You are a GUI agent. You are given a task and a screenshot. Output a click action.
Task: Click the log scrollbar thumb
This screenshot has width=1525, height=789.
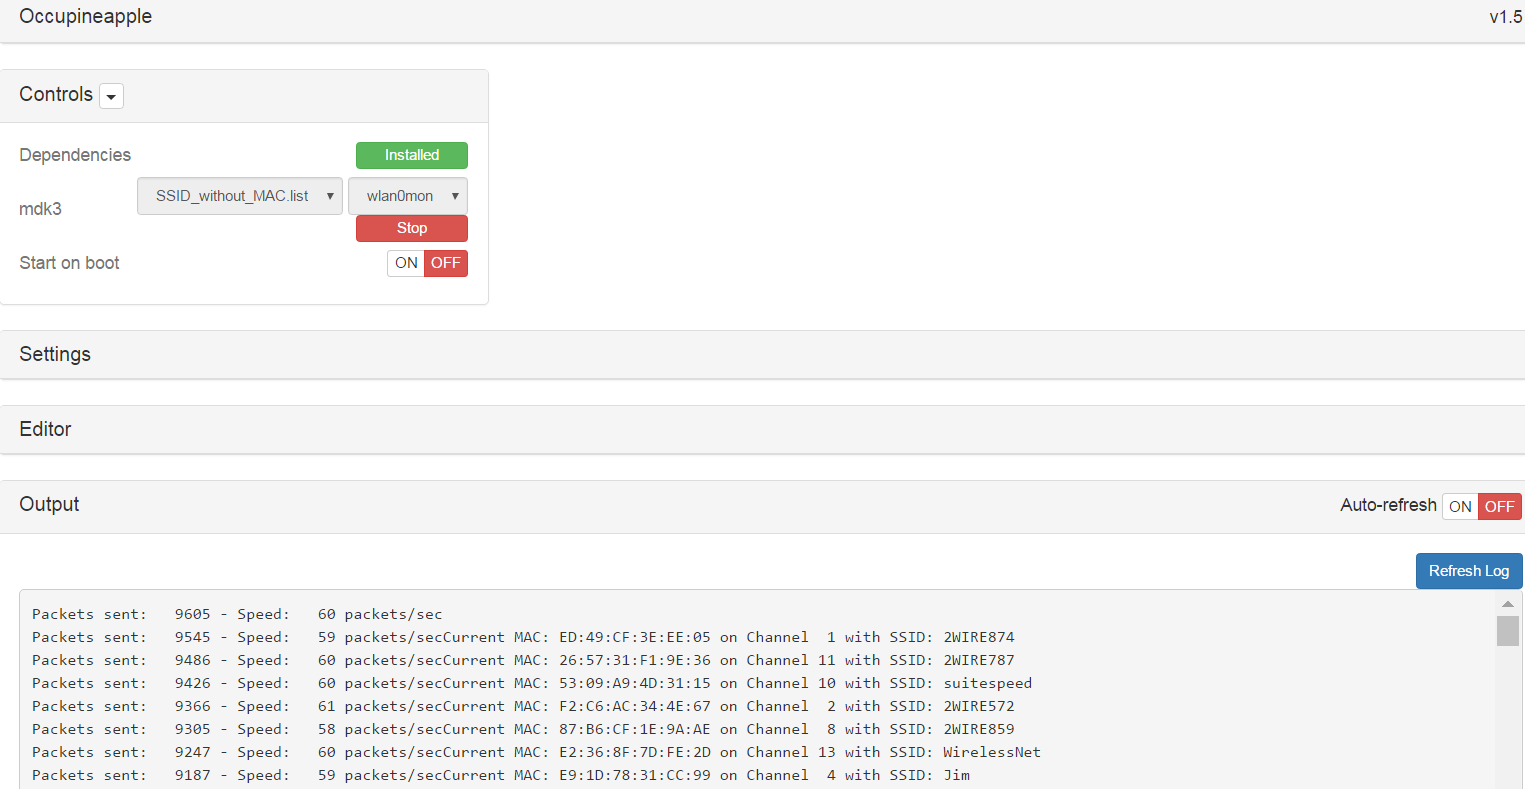pyautogui.click(x=1507, y=631)
